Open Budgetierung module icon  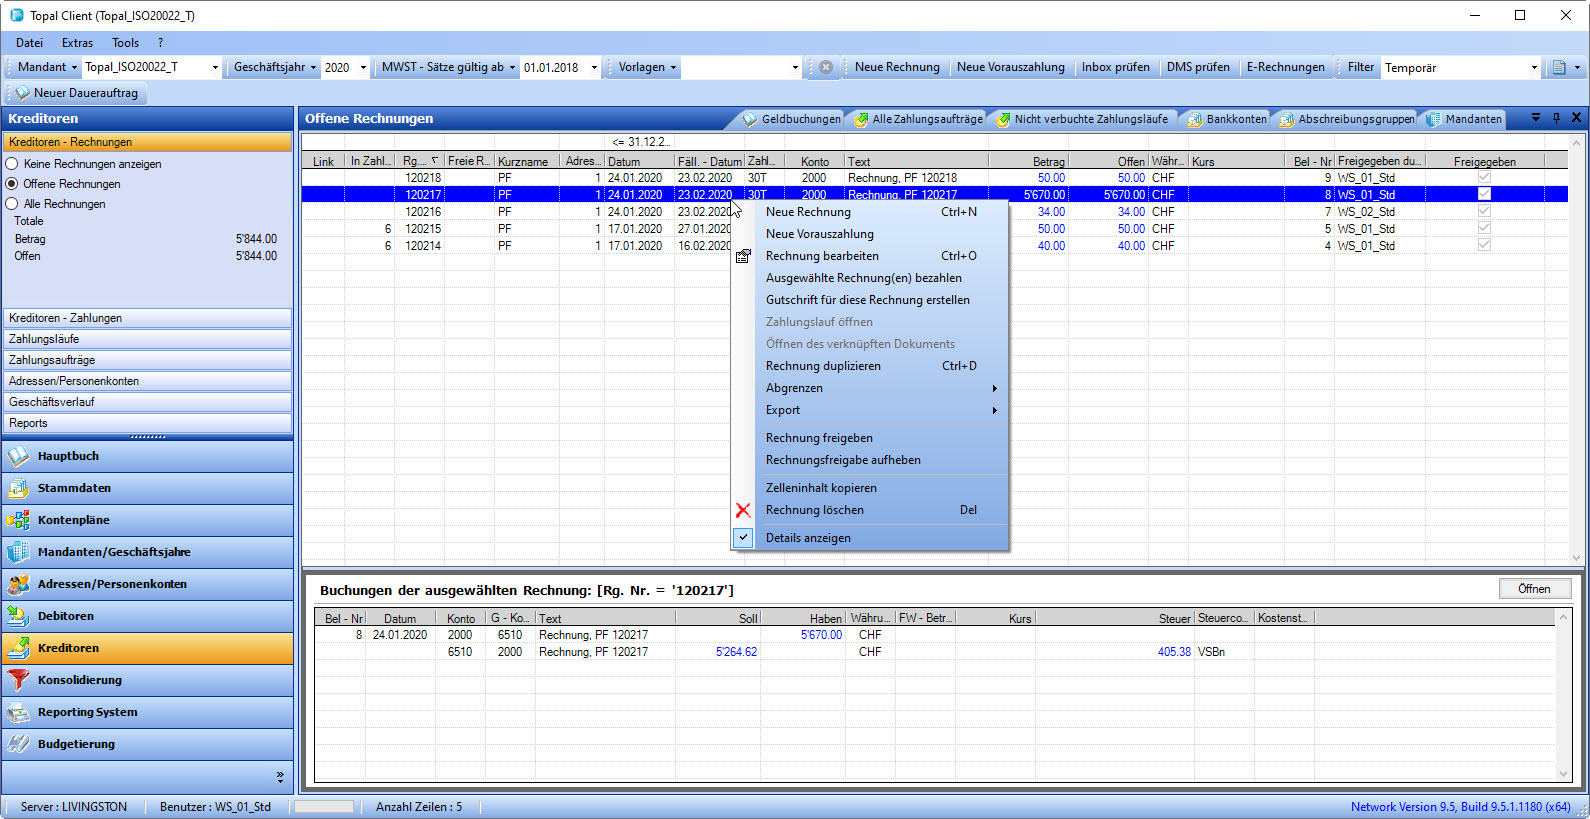[x=18, y=744]
